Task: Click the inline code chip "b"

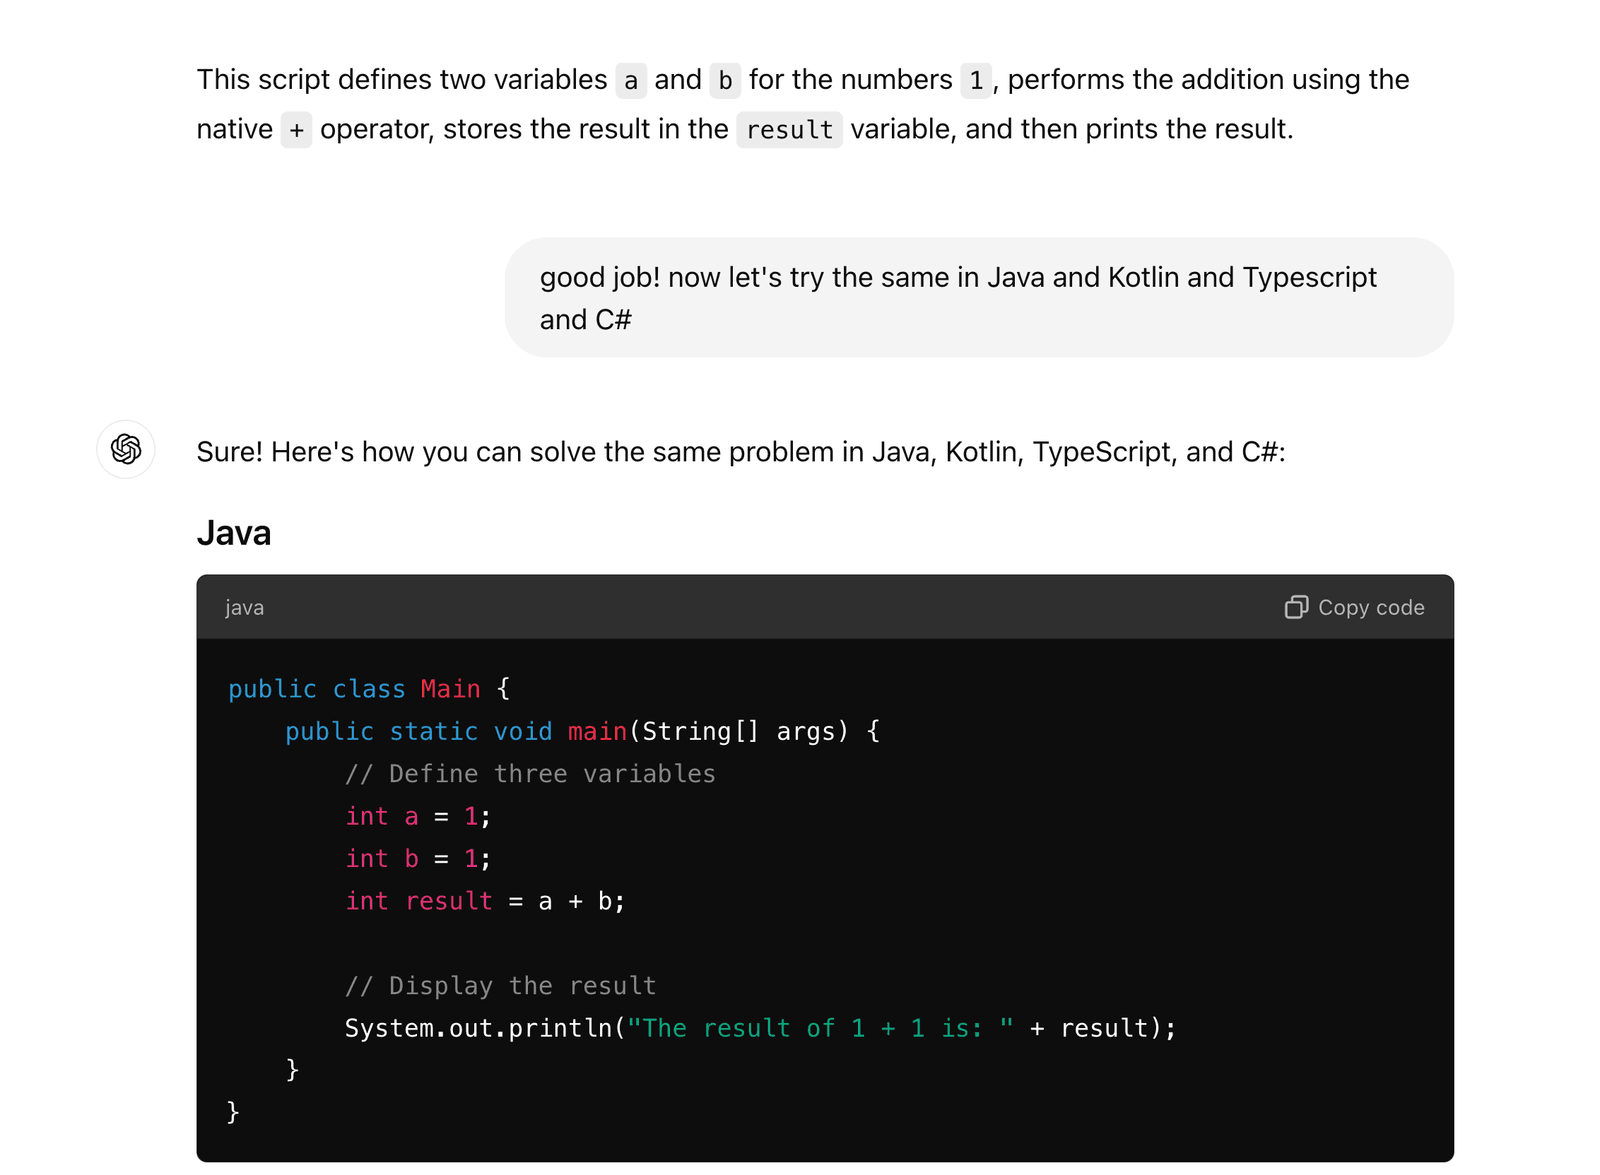Action: pyautogui.click(x=725, y=80)
